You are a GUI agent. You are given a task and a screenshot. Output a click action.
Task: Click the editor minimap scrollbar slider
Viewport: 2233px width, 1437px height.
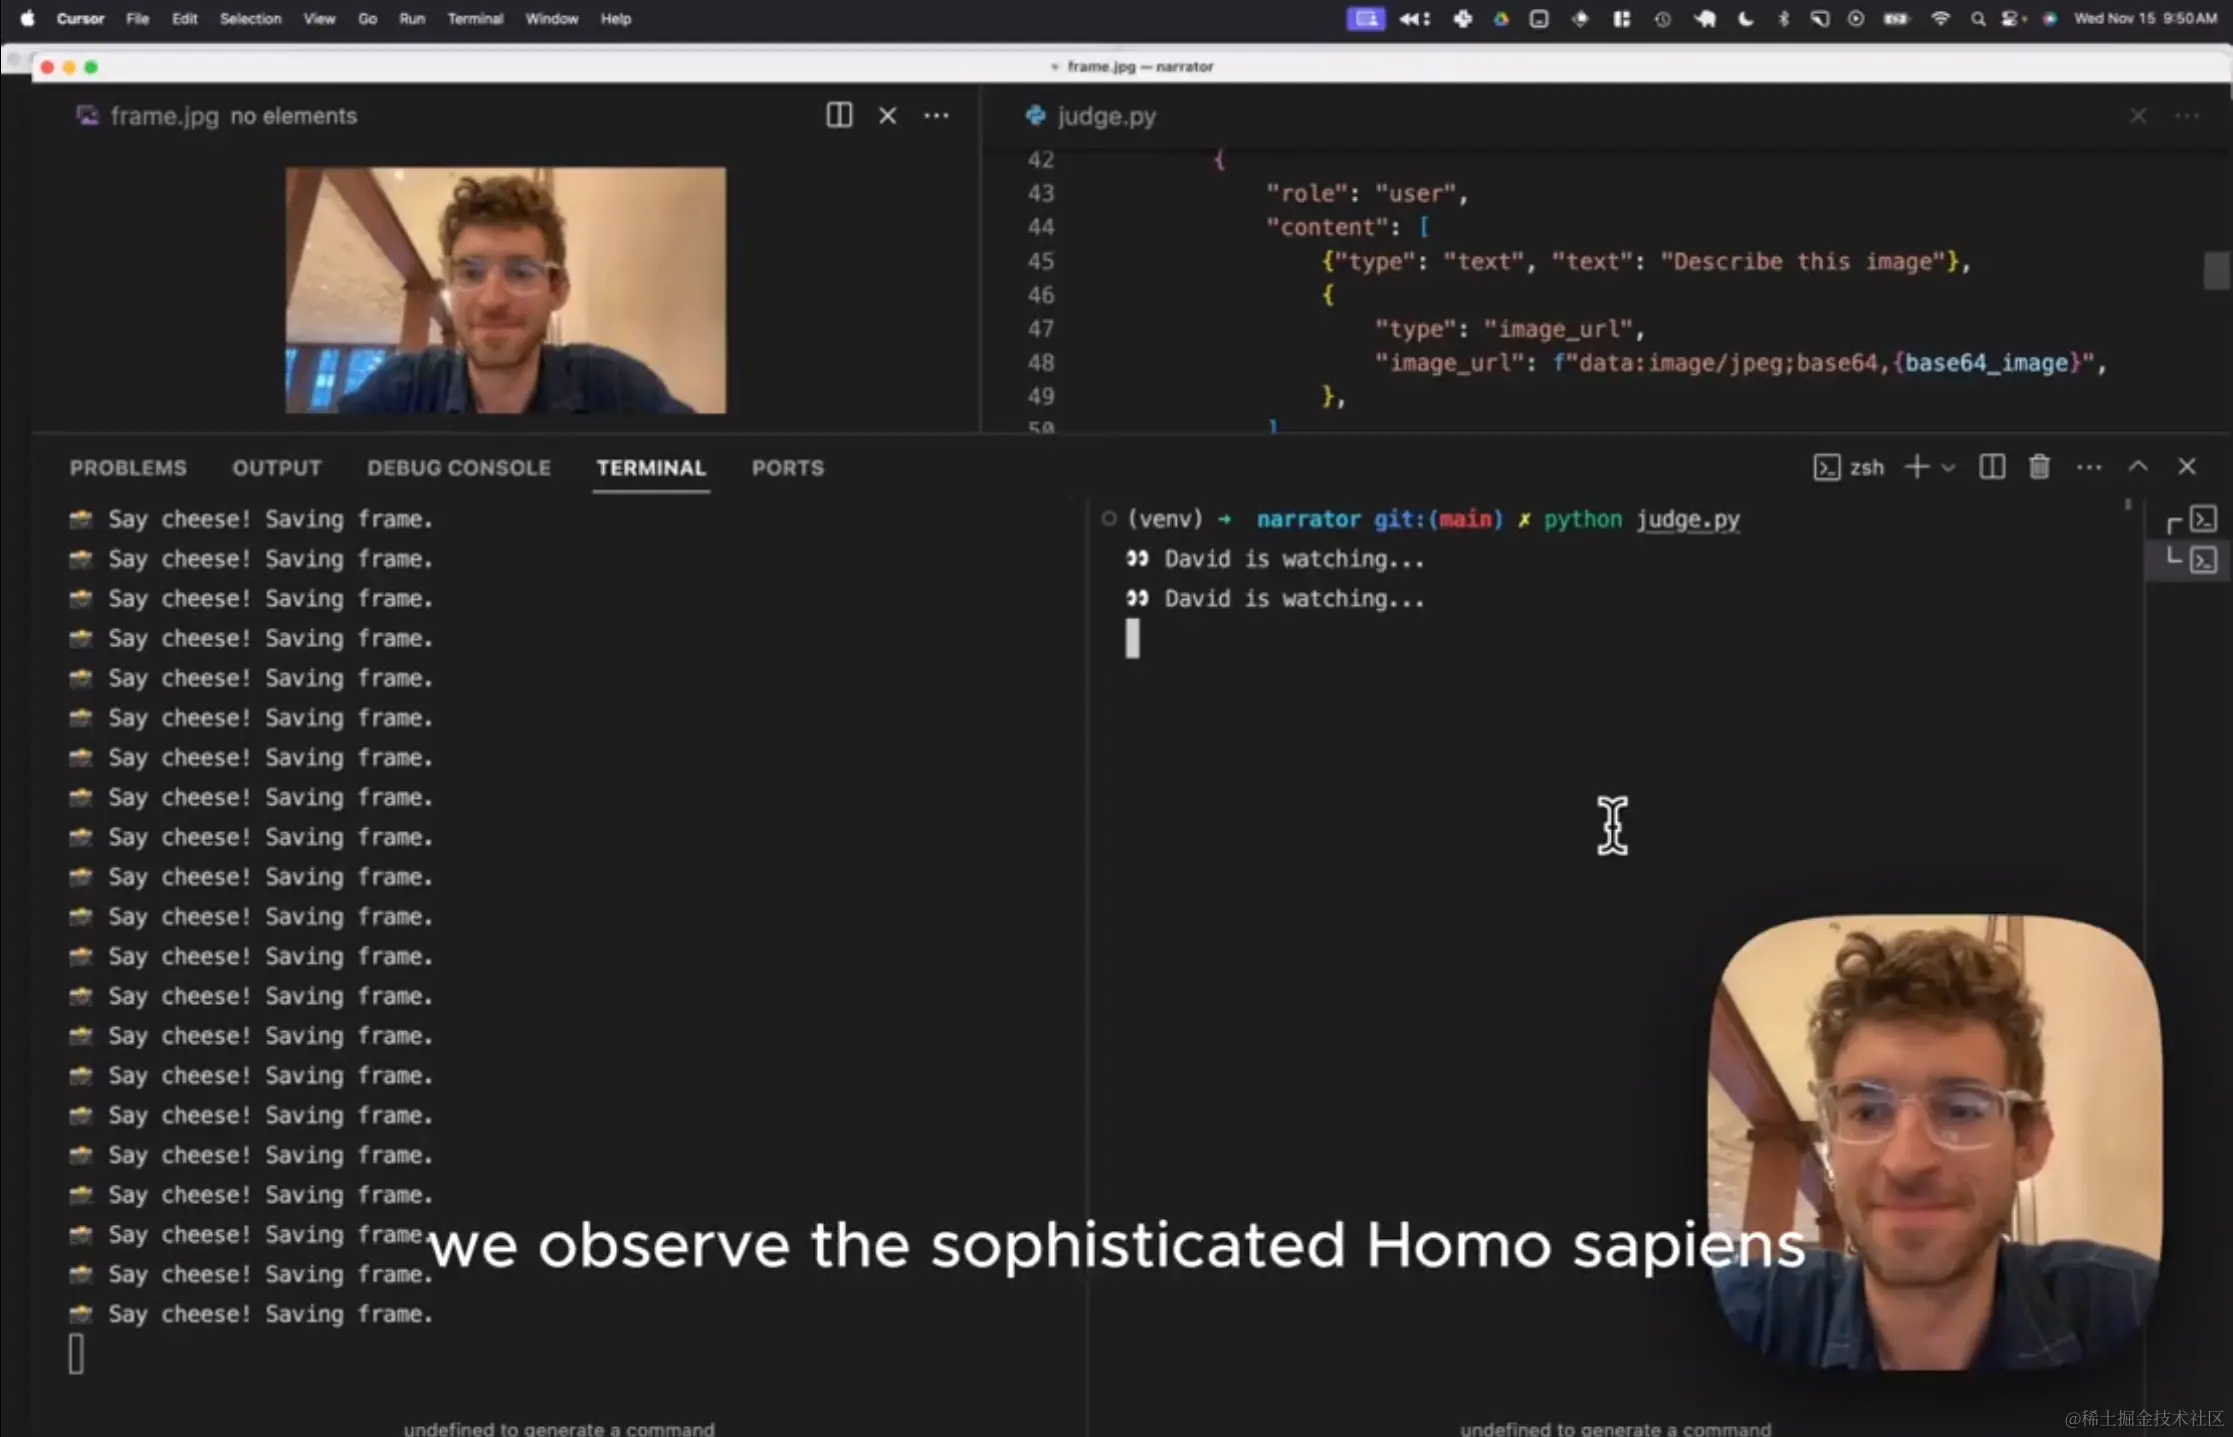pyautogui.click(x=2216, y=270)
